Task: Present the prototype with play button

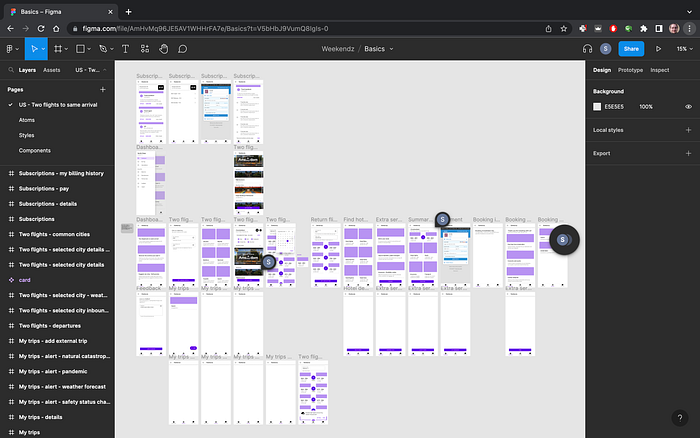Action: coord(658,48)
